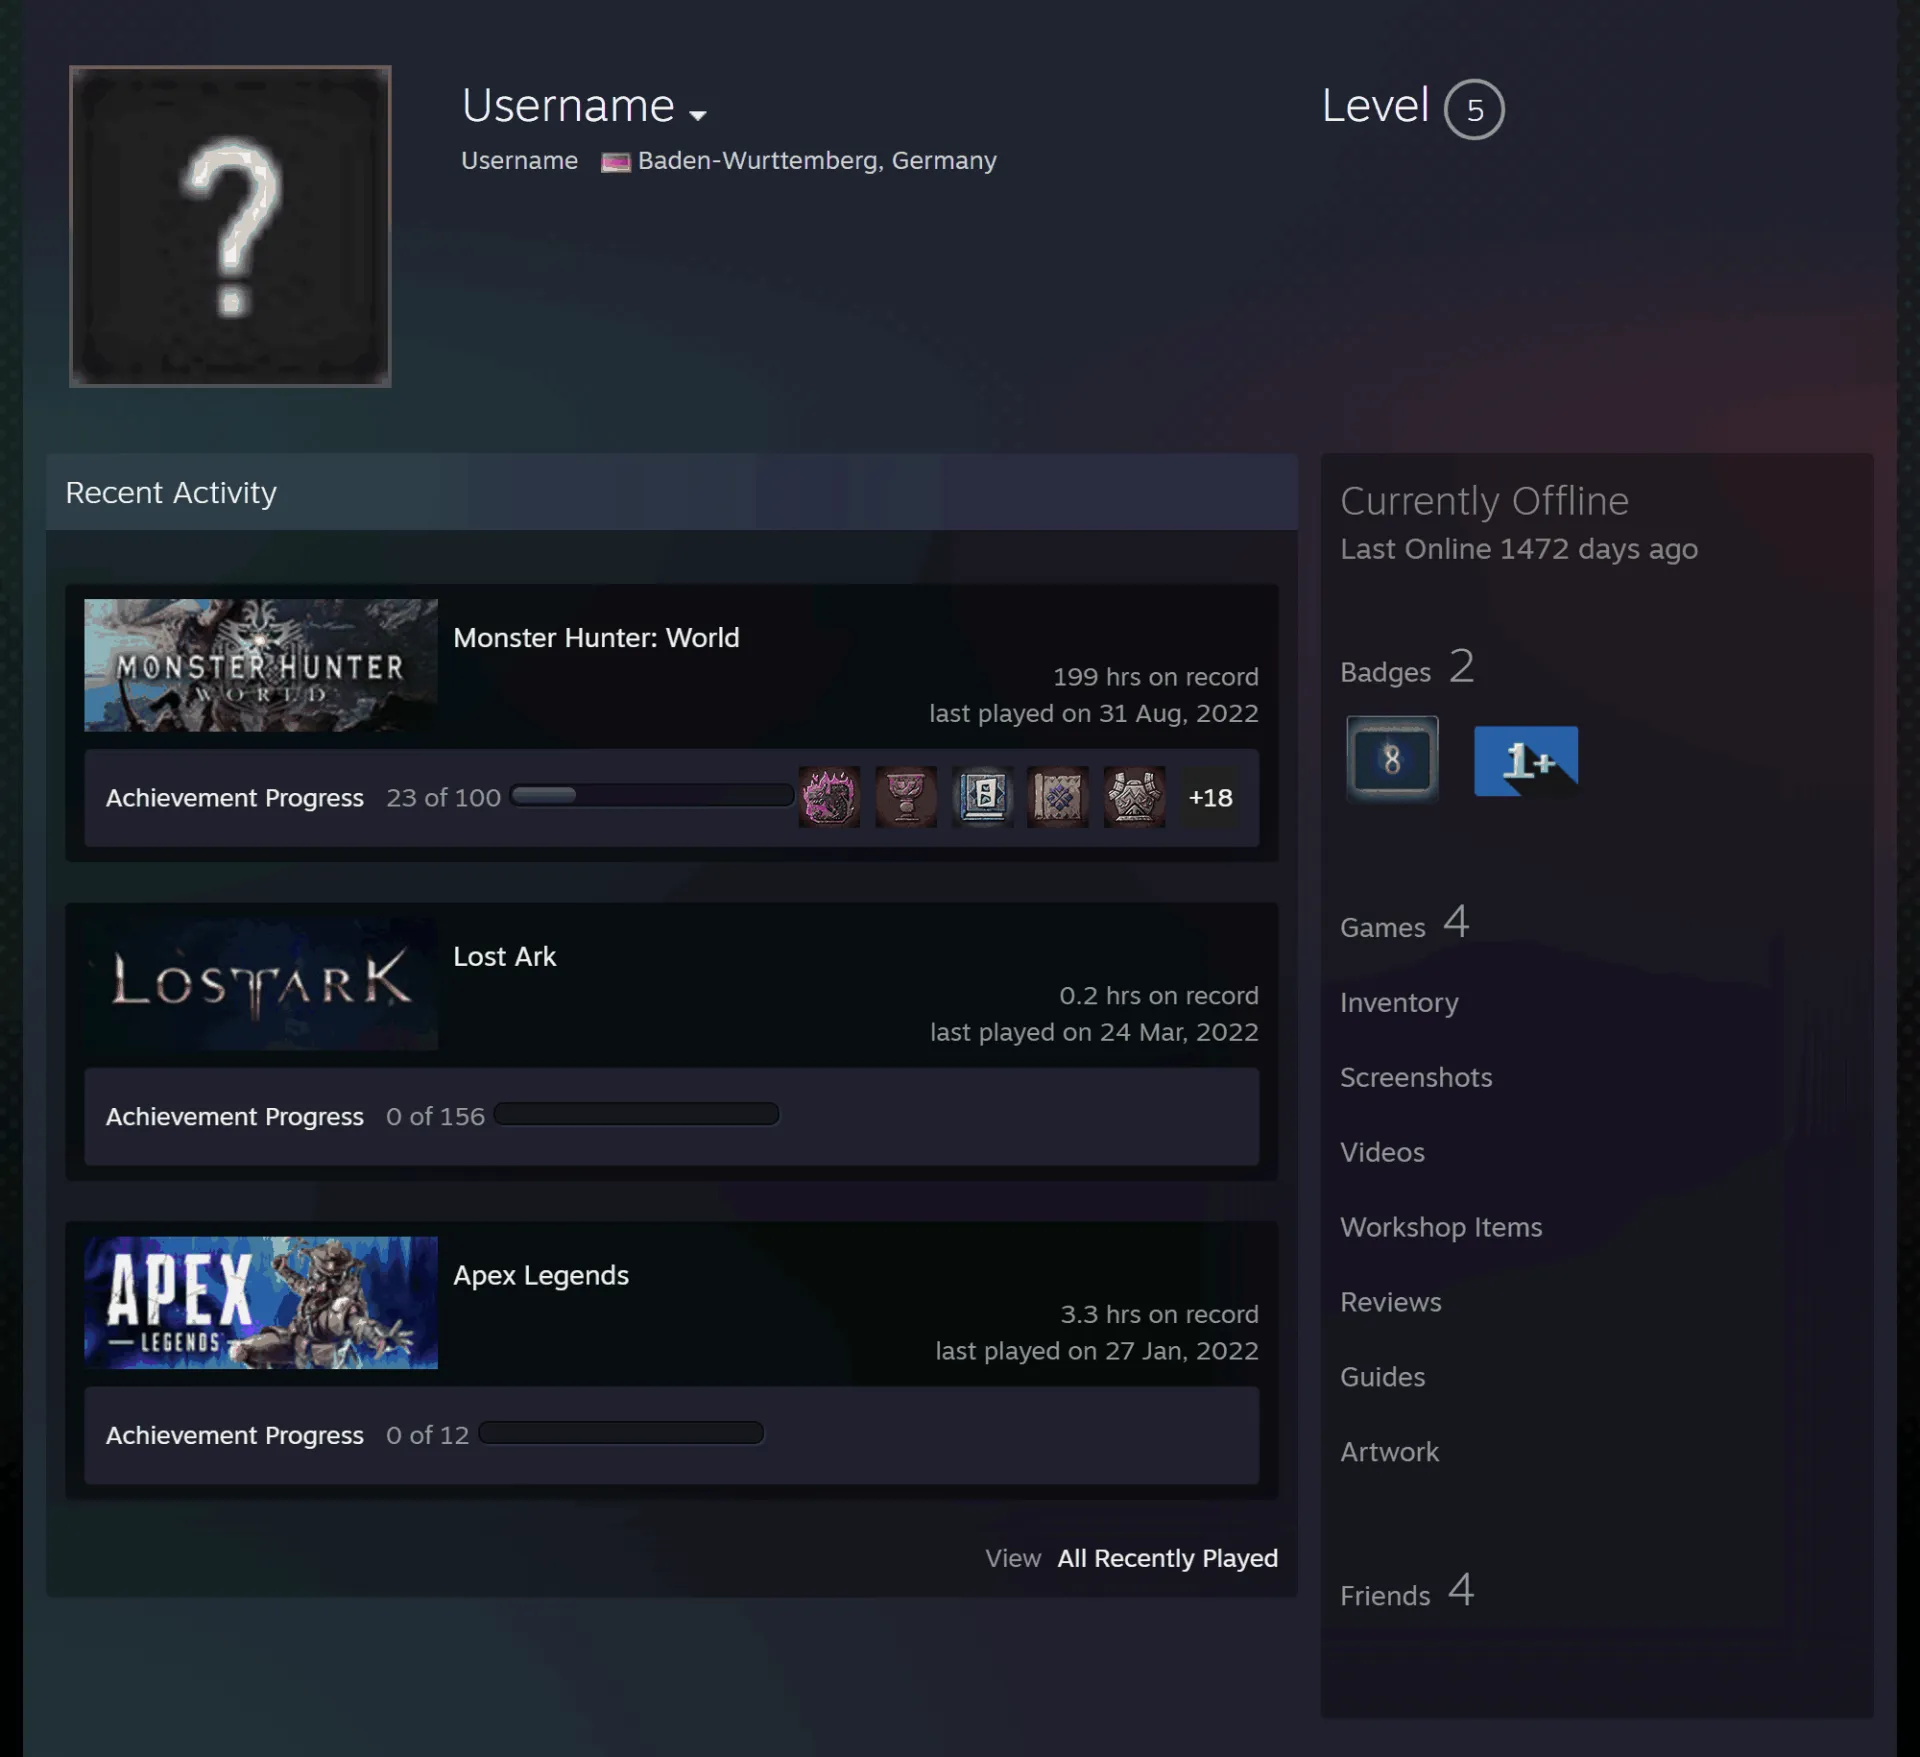Show the +18 more achievements
The height and width of the screenshot is (1757, 1920).
click(x=1210, y=797)
